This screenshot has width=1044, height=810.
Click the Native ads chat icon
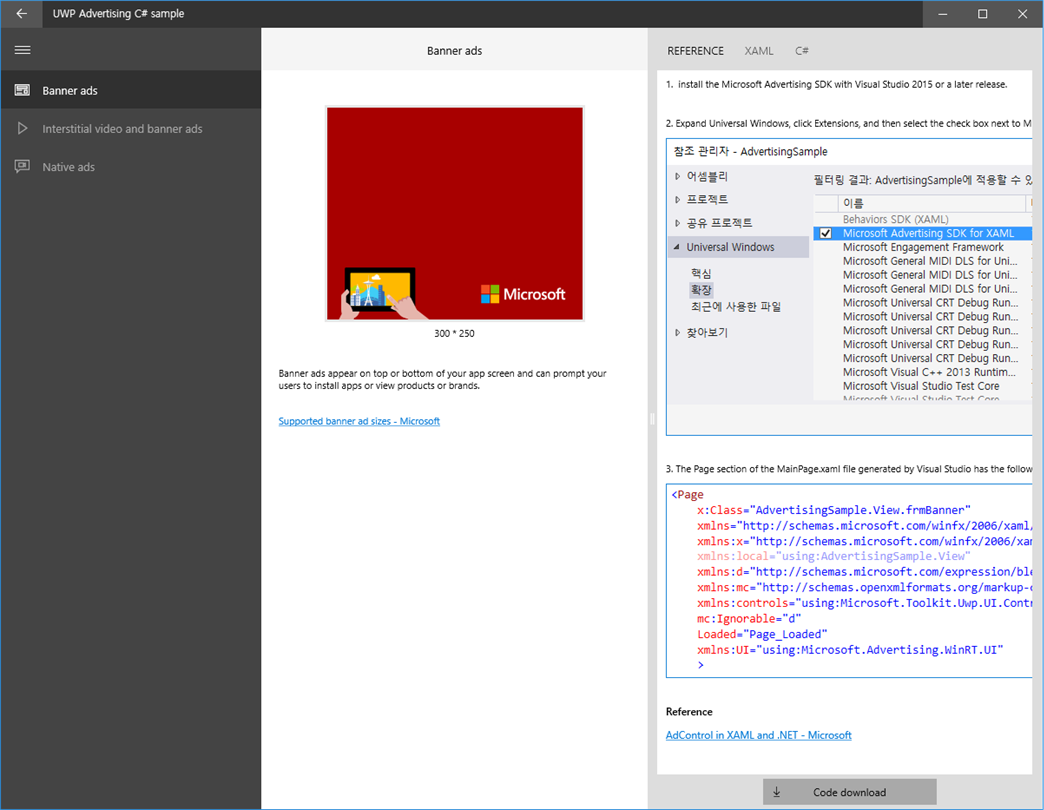click(22, 166)
